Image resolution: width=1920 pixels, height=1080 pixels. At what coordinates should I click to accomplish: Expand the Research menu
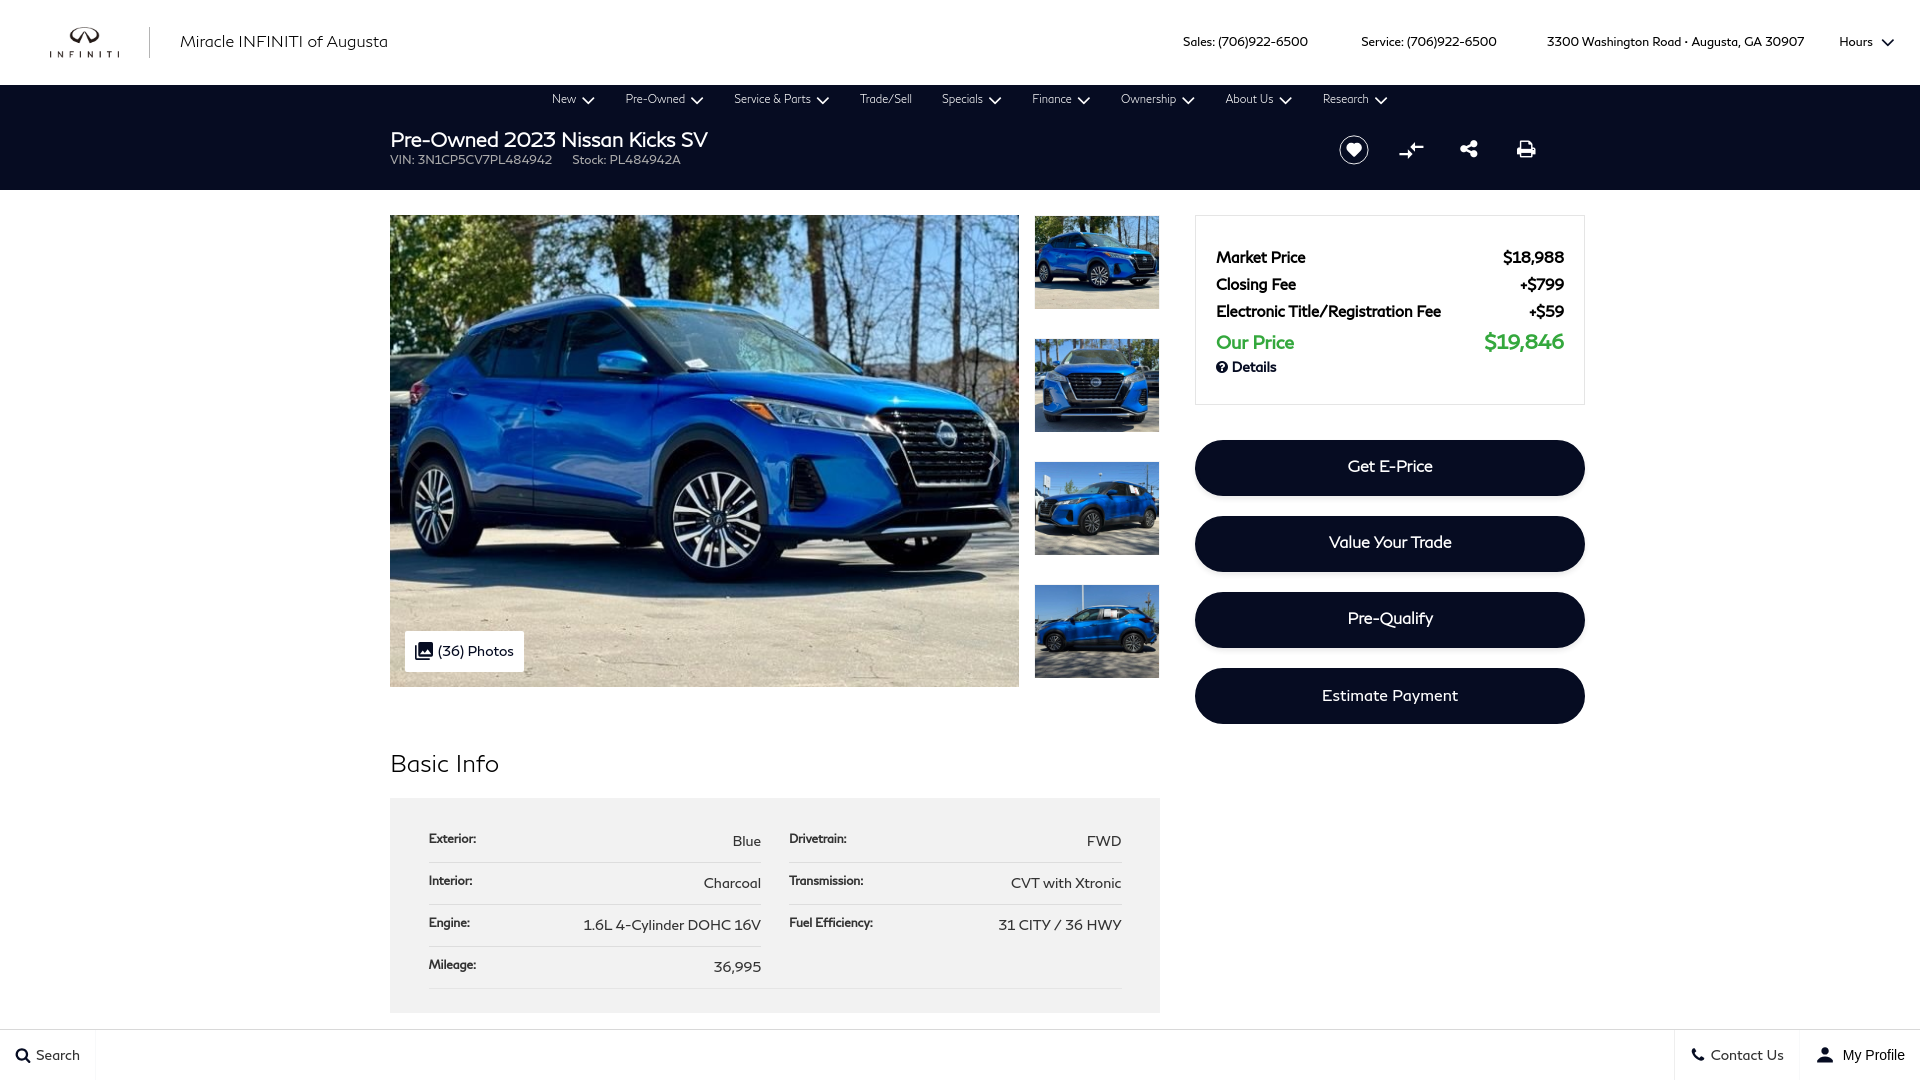tap(1355, 99)
